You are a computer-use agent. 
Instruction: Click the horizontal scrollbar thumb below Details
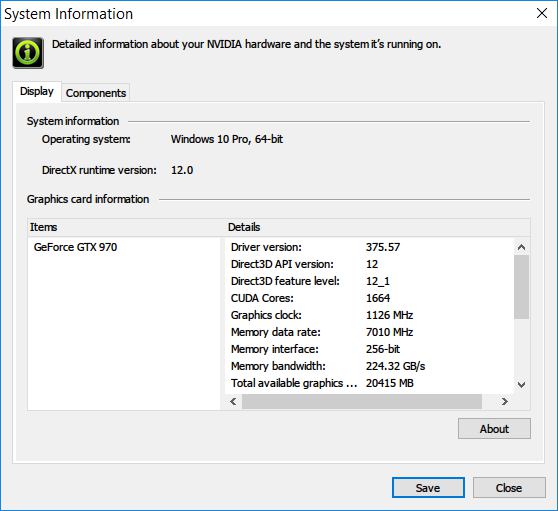[x=362, y=401]
